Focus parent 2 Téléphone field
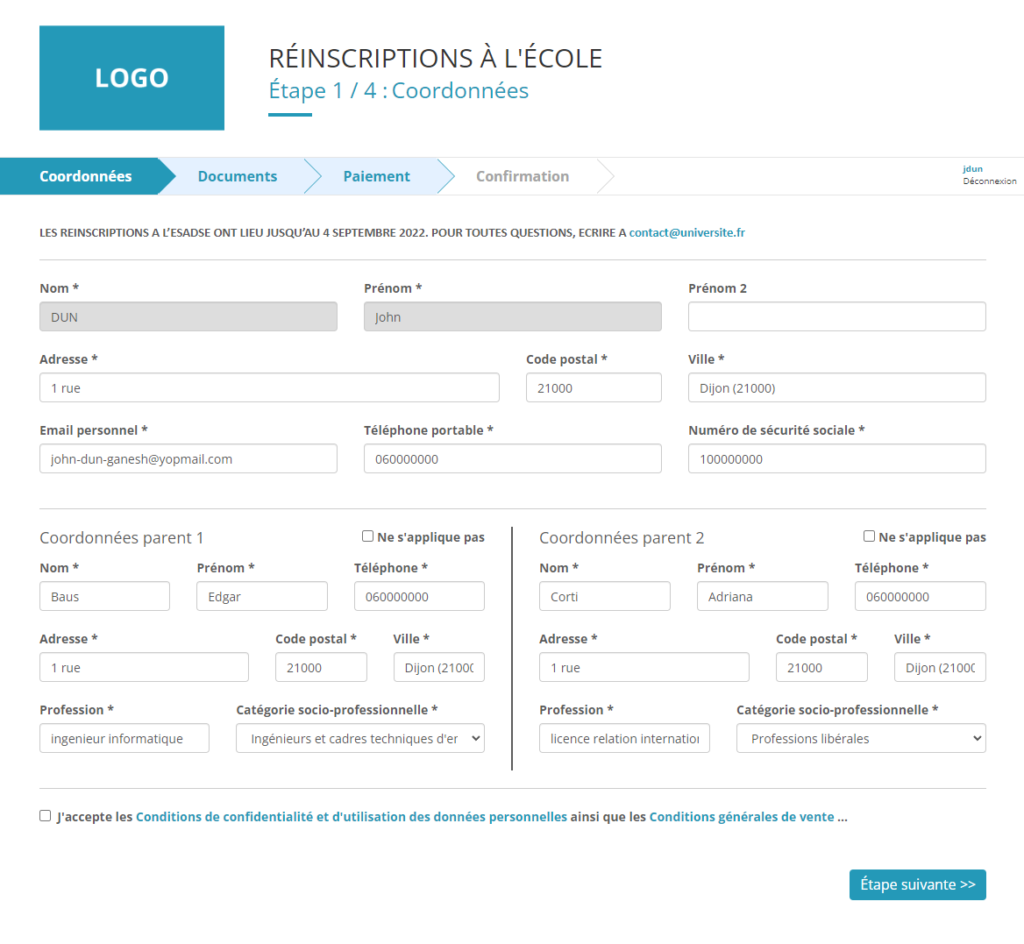 920,596
